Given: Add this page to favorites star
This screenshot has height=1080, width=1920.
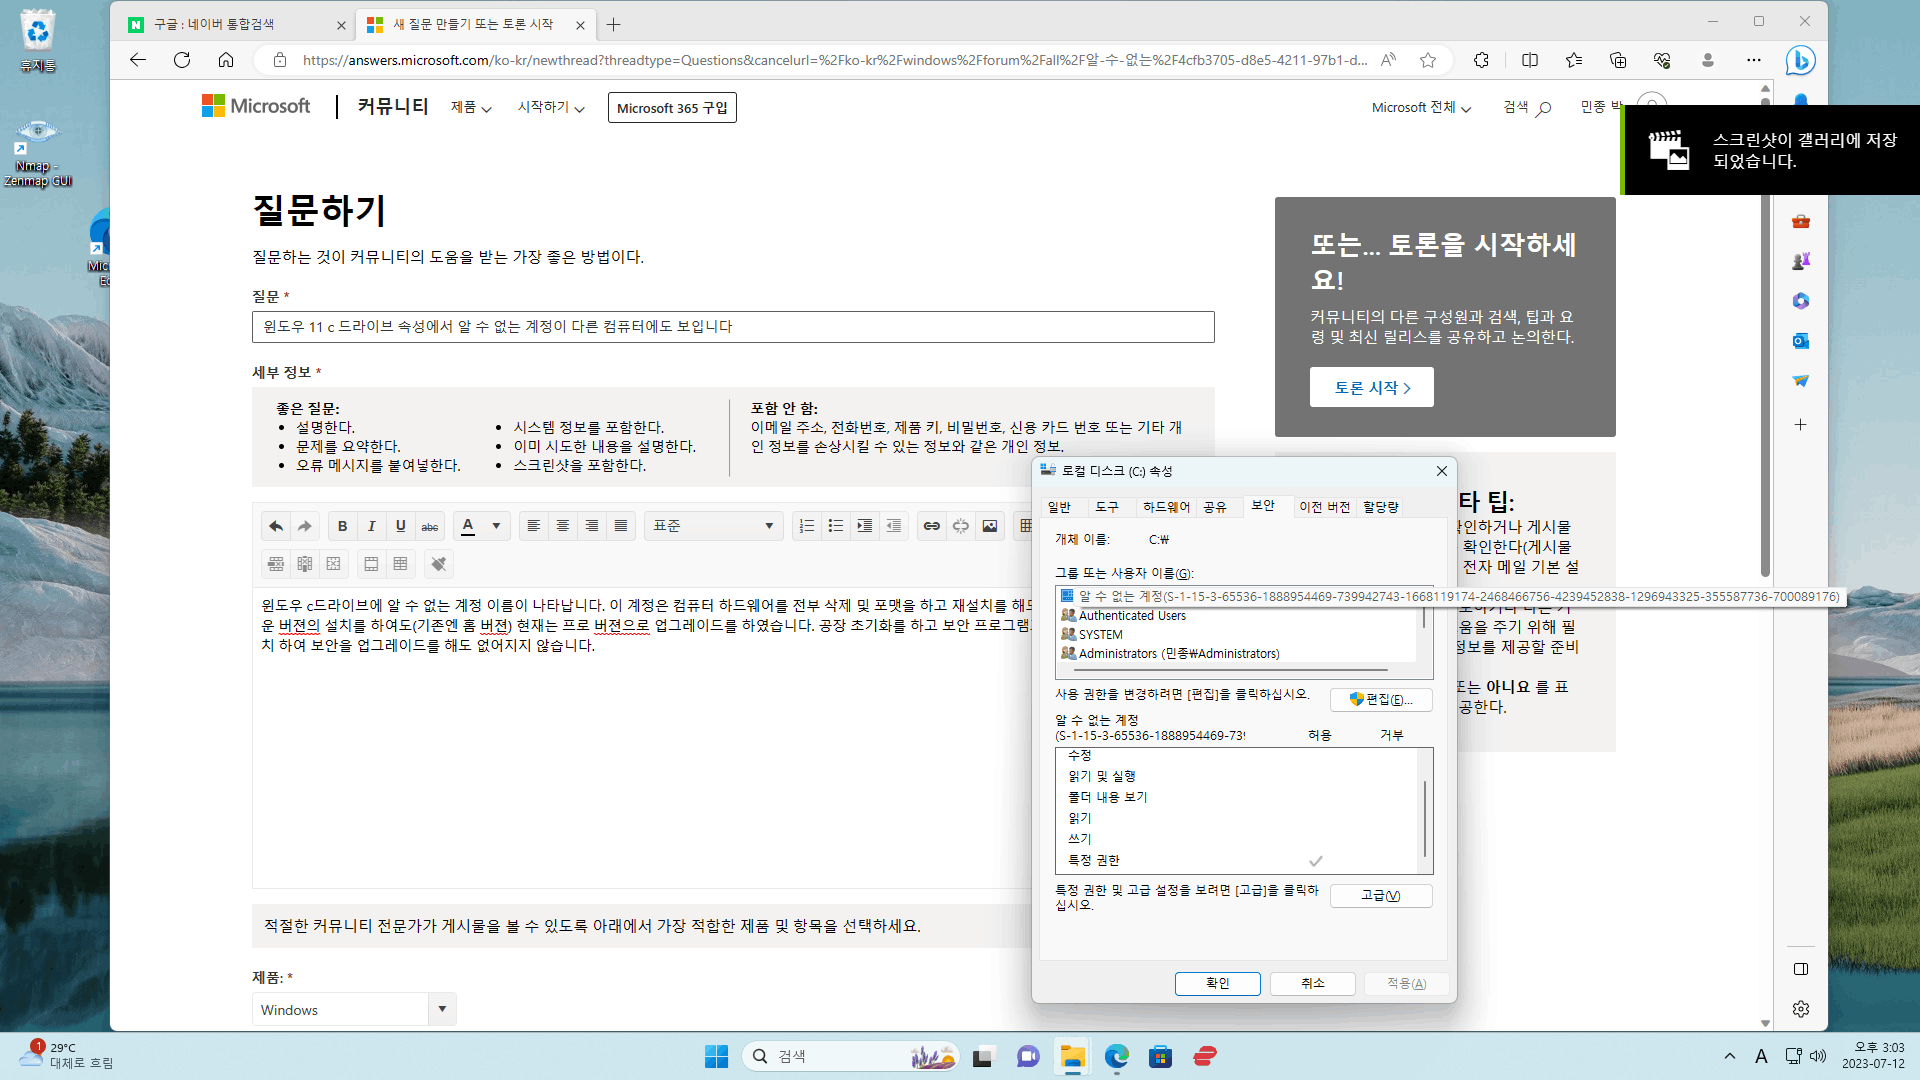Looking at the screenshot, I should point(1428,60).
